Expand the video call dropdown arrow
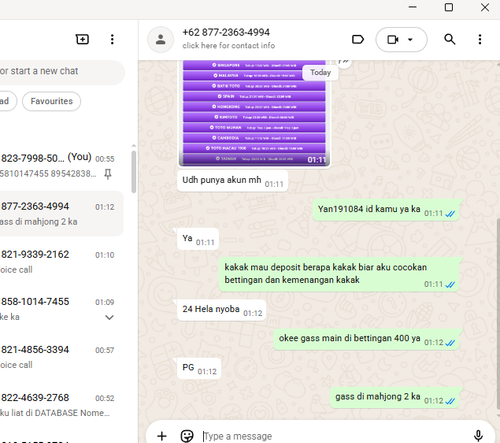The image size is (500, 443). [410, 40]
